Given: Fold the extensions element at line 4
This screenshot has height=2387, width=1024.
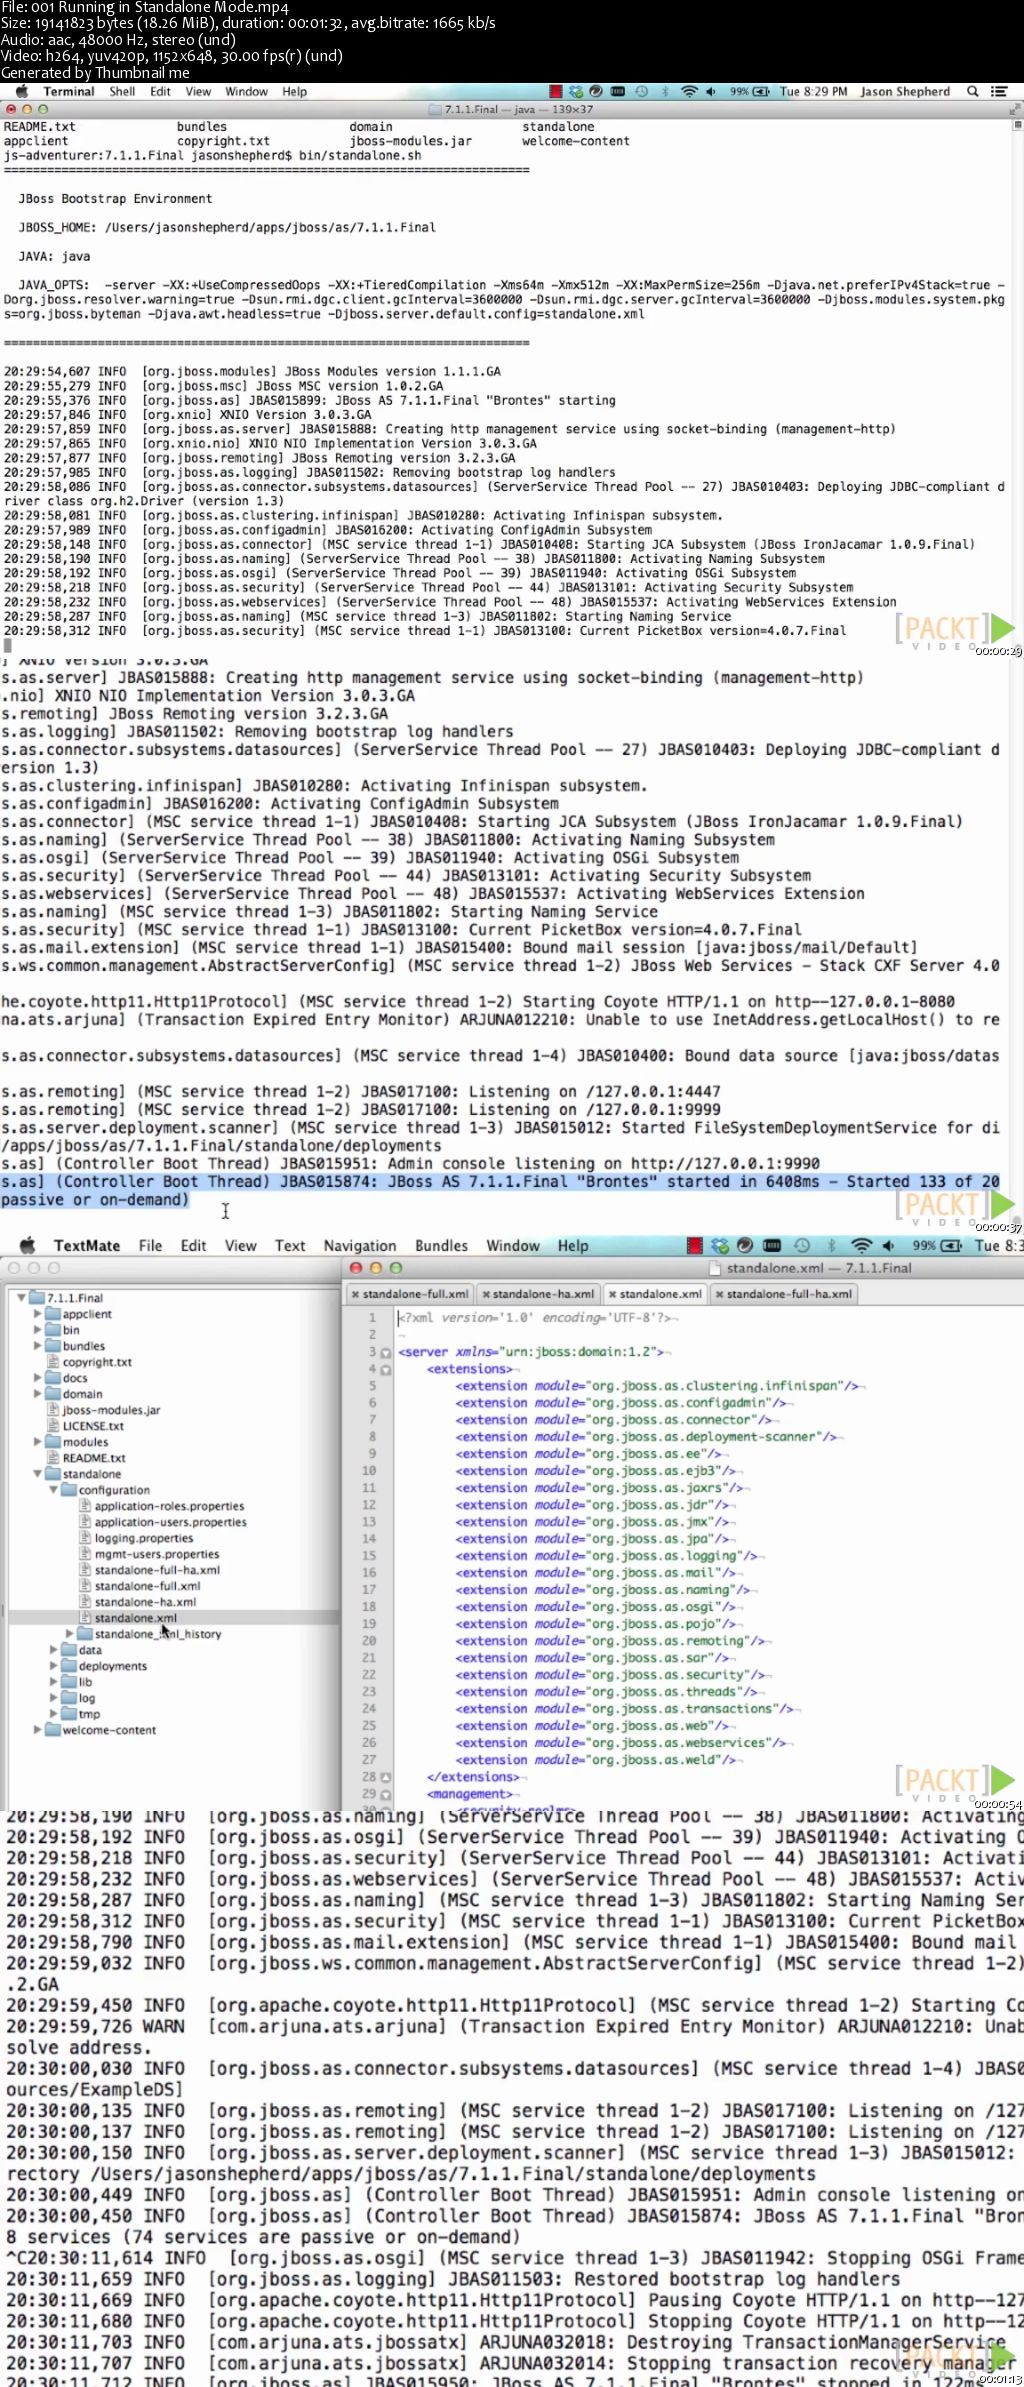Looking at the screenshot, I should (x=385, y=1370).
